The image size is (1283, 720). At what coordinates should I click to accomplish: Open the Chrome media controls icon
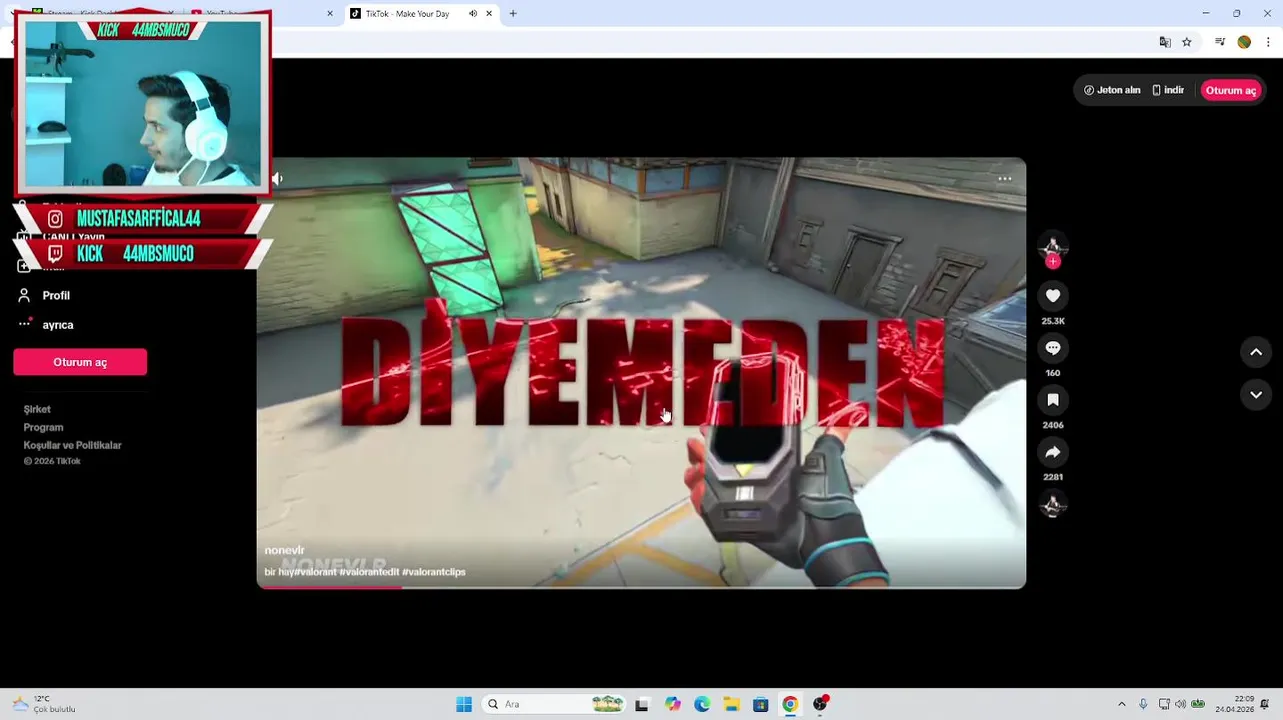pos(1220,42)
